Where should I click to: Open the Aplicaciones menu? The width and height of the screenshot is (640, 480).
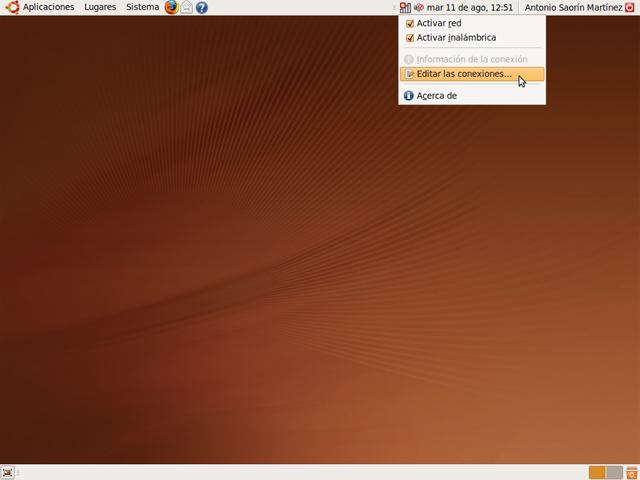(48, 7)
